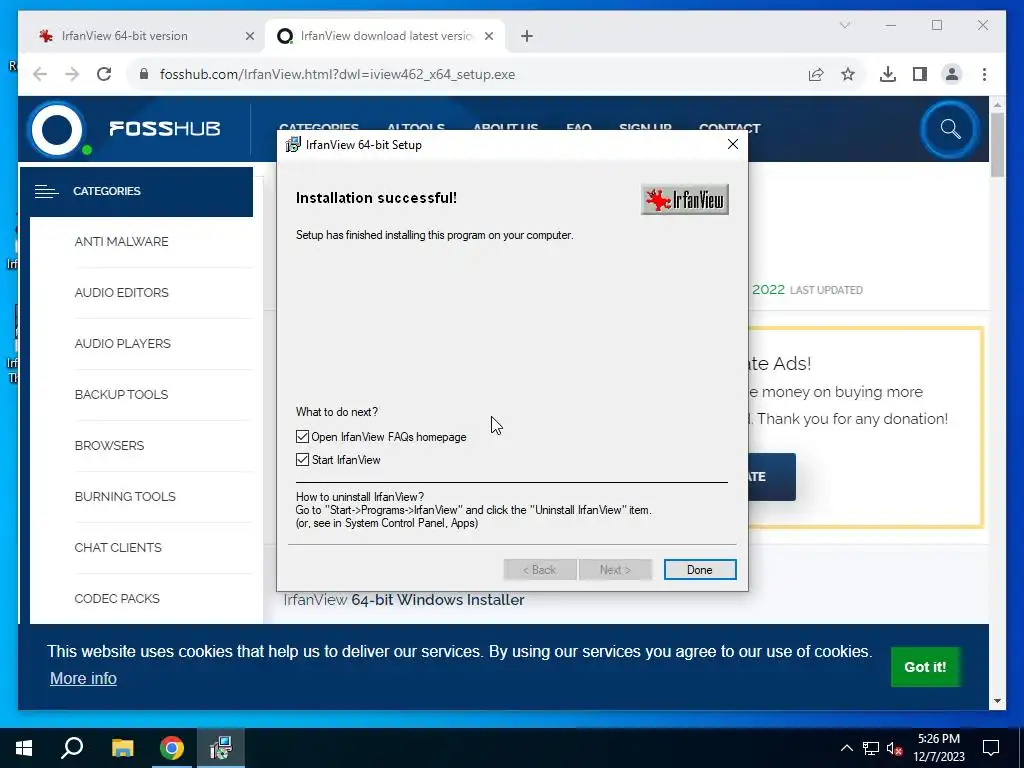Focus the fosshub.com address bar
Image resolution: width=1024 pixels, height=768 pixels.
point(337,74)
